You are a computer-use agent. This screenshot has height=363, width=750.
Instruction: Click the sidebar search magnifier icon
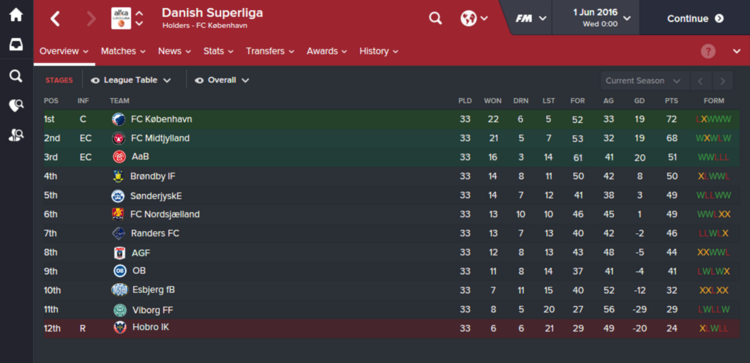click(16, 76)
